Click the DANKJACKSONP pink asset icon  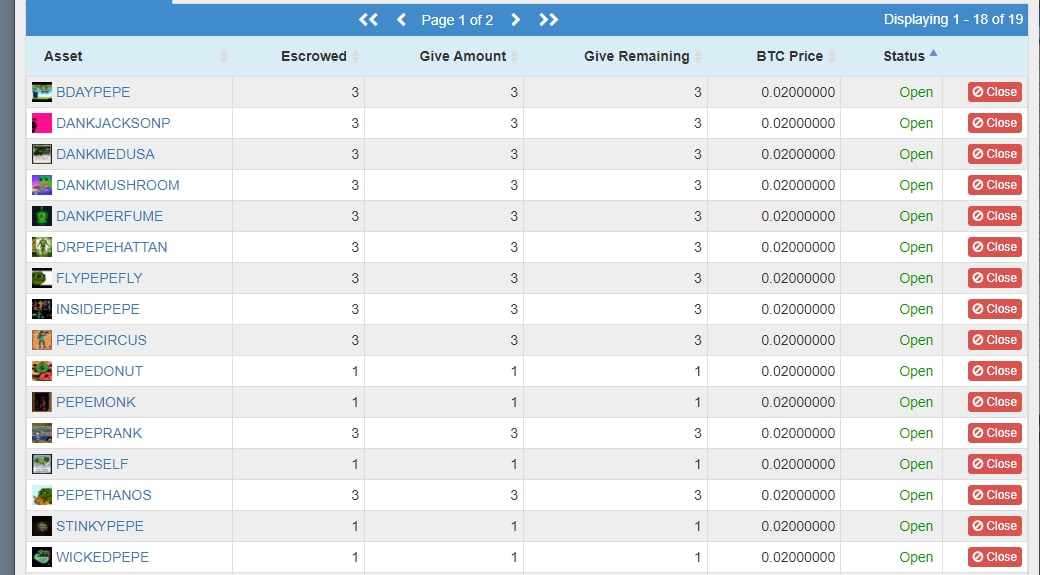[42, 123]
